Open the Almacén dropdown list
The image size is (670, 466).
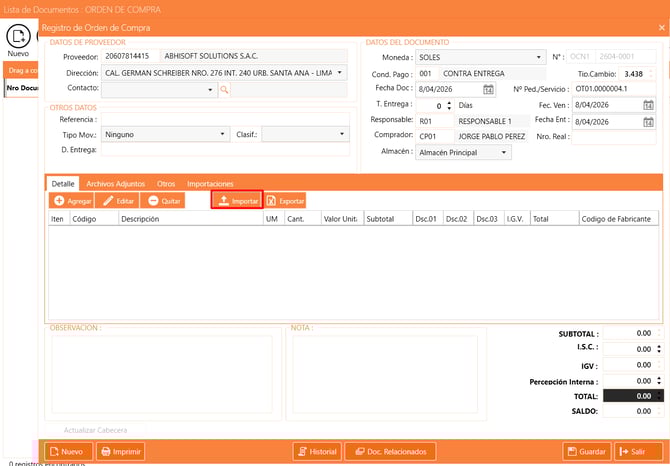click(503, 153)
